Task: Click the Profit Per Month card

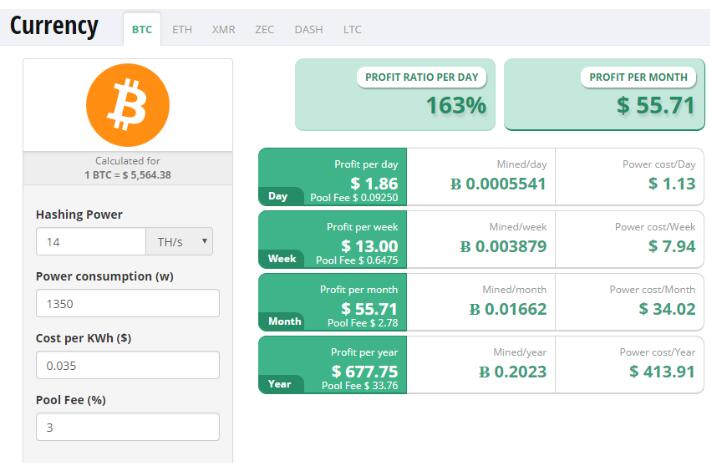Action: (x=604, y=94)
